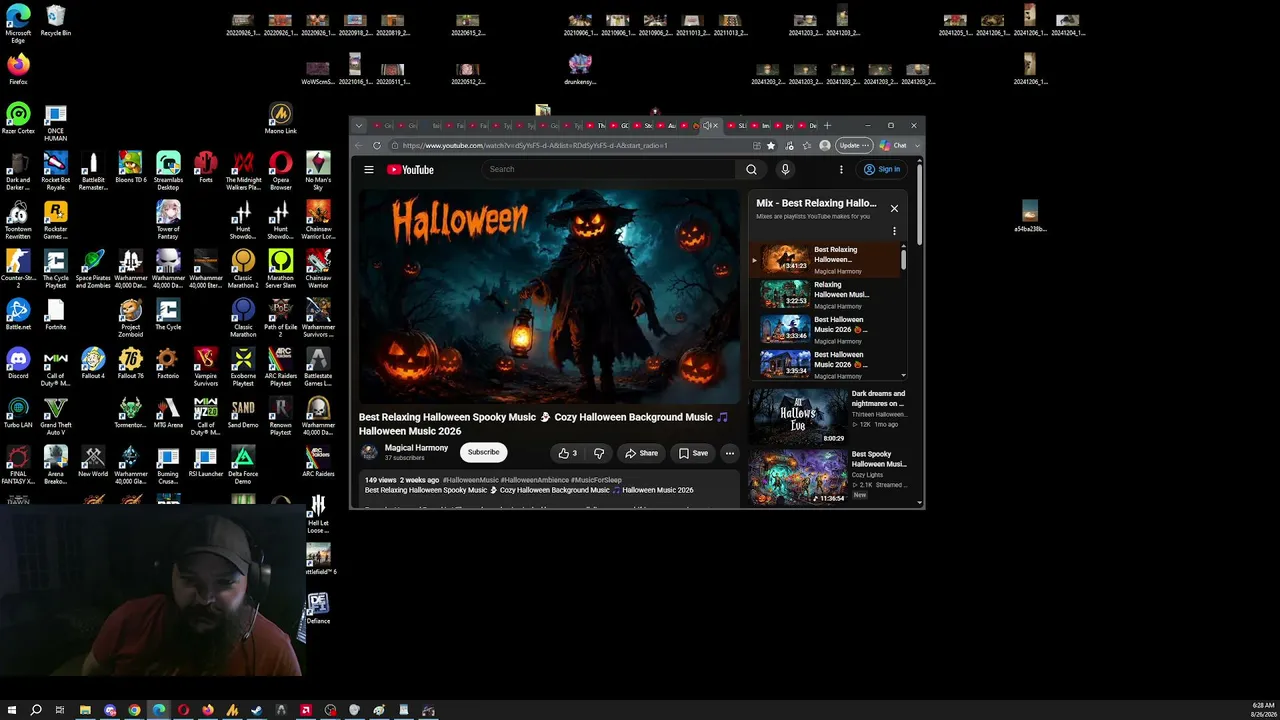This screenshot has width=1280, height=720.
Task: Mute the active YouTube tab audio
Action: (x=706, y=126)
